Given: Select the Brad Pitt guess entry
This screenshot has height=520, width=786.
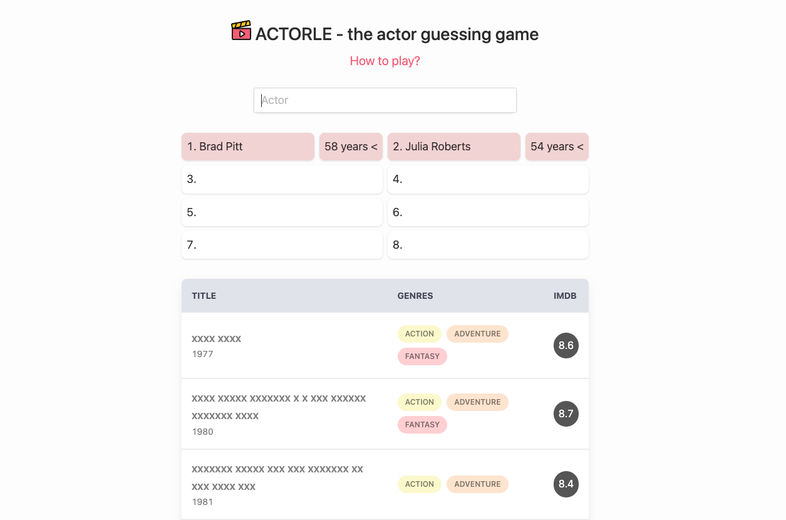Looking at the screenshot, I should [x=248, y=146].
